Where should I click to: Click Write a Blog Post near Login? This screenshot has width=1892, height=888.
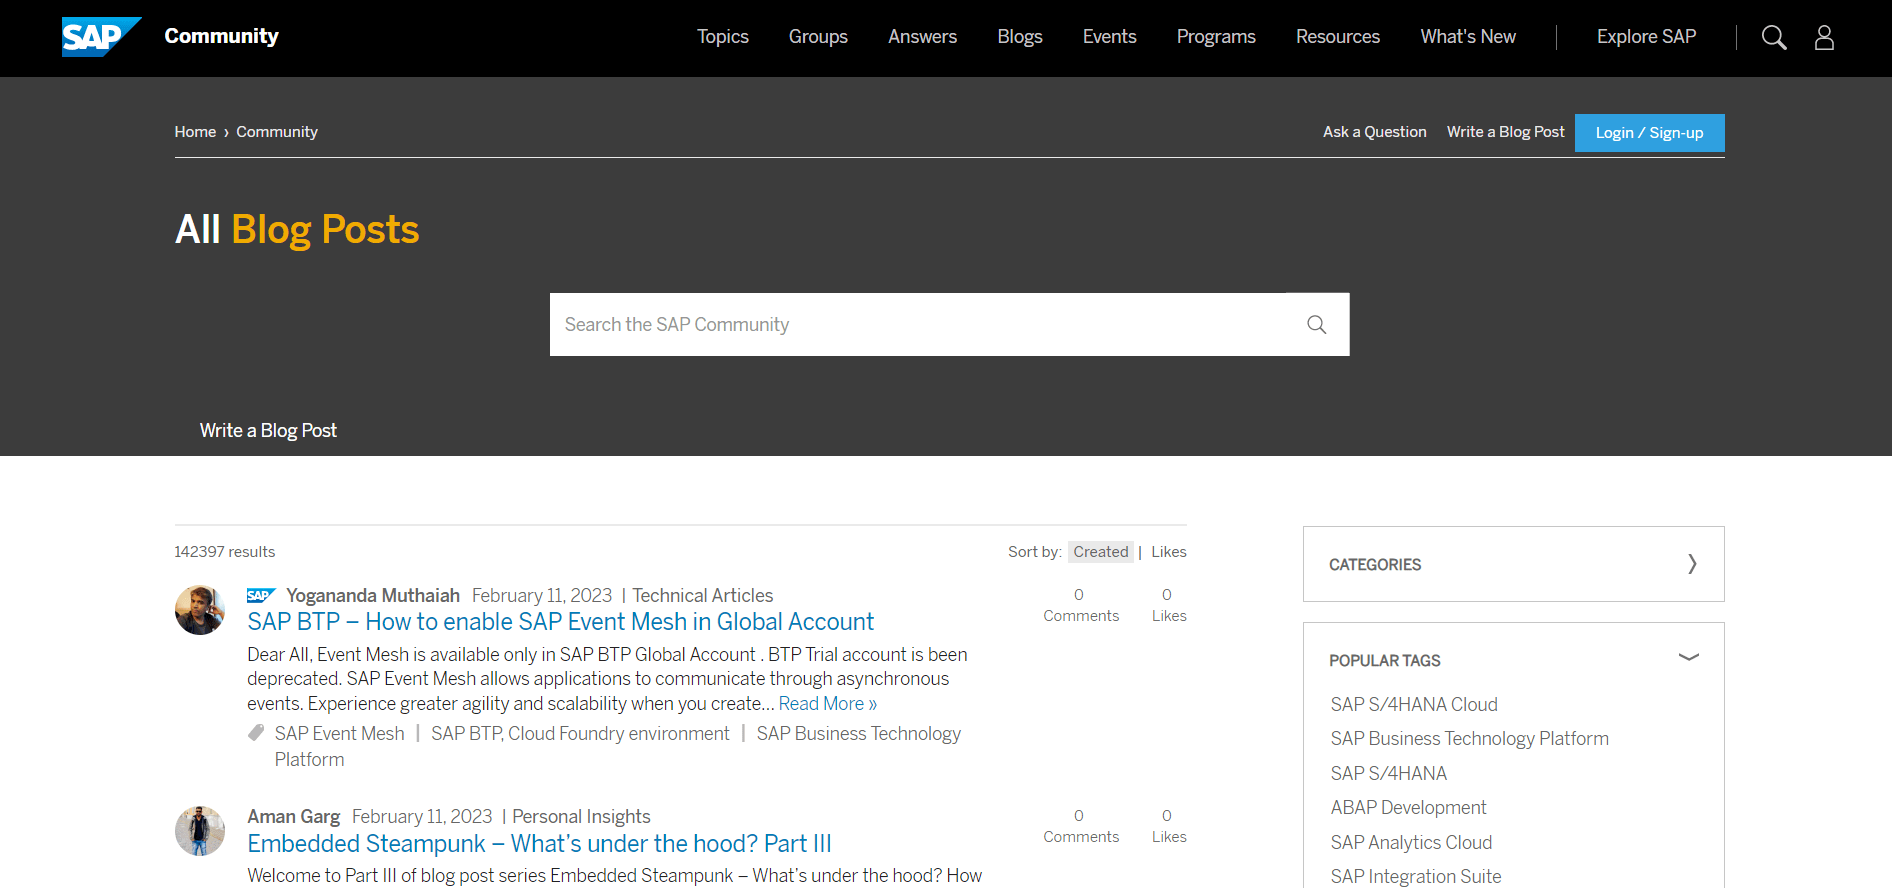(1506, 132)
